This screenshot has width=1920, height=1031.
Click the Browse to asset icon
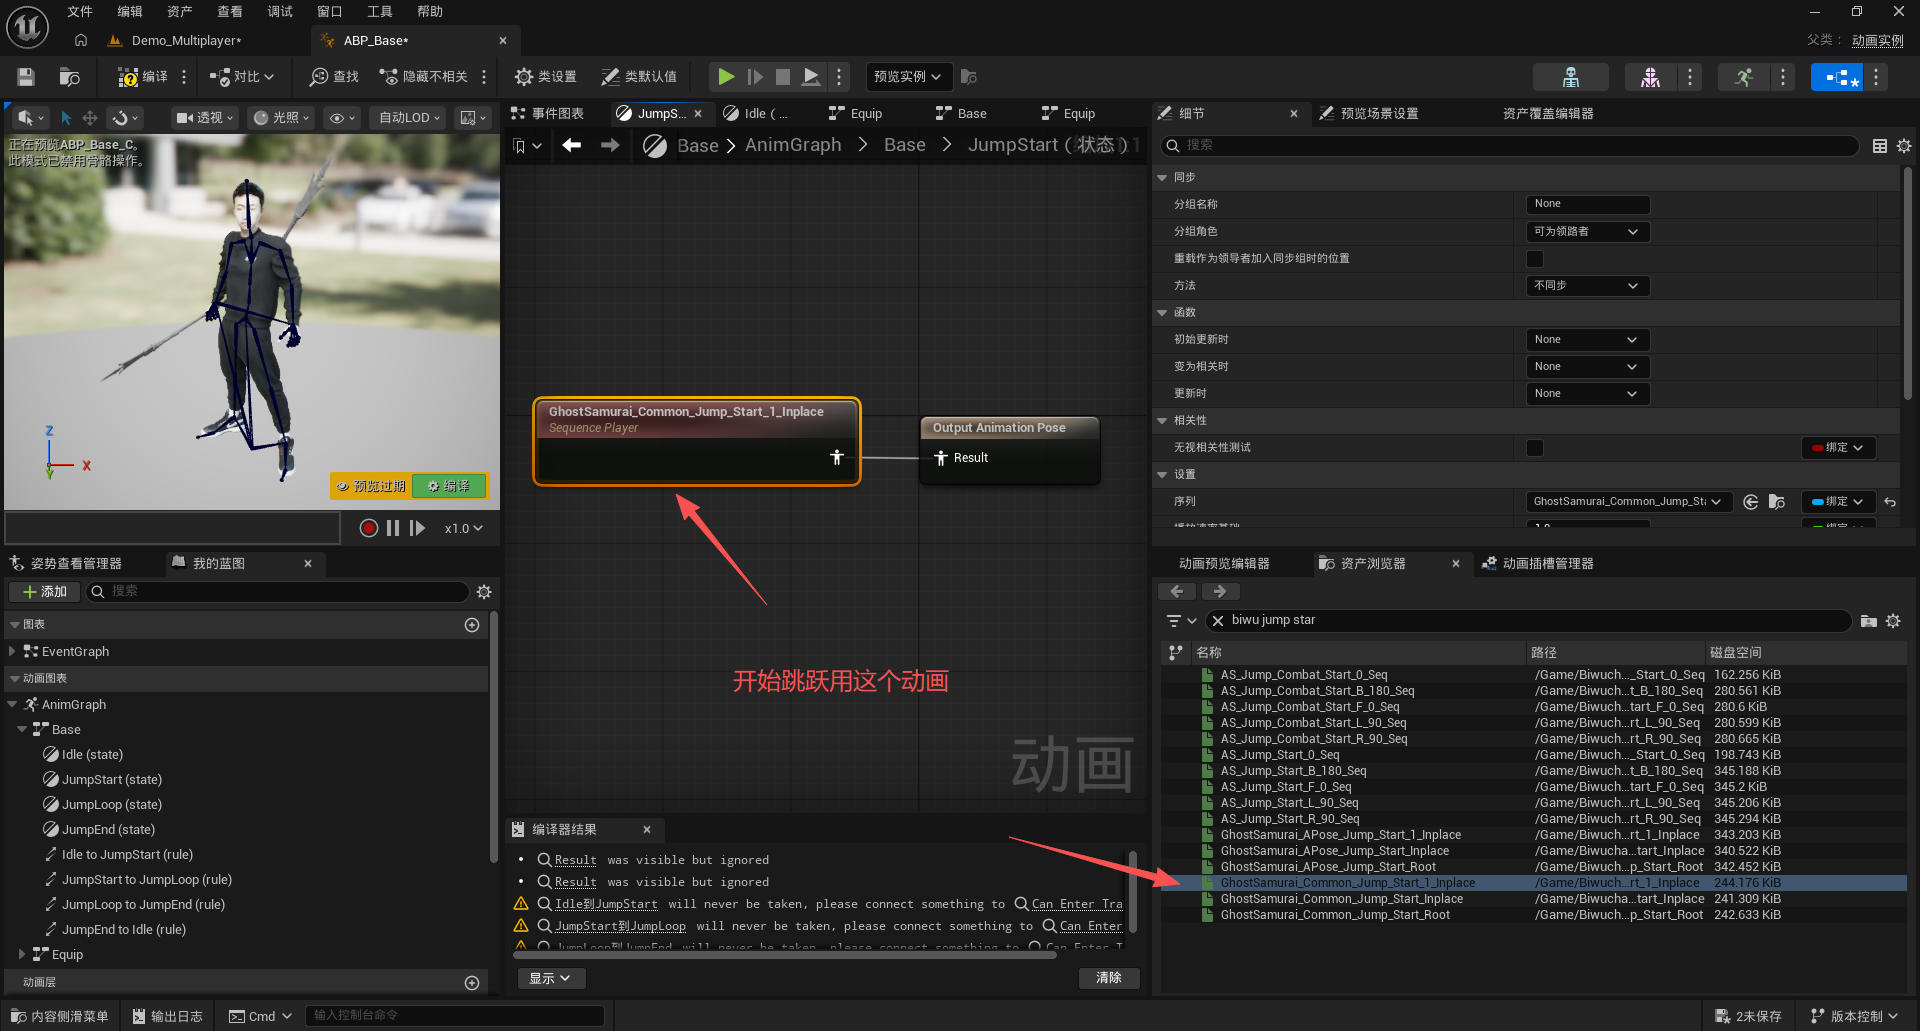click(x=69, y=77)
